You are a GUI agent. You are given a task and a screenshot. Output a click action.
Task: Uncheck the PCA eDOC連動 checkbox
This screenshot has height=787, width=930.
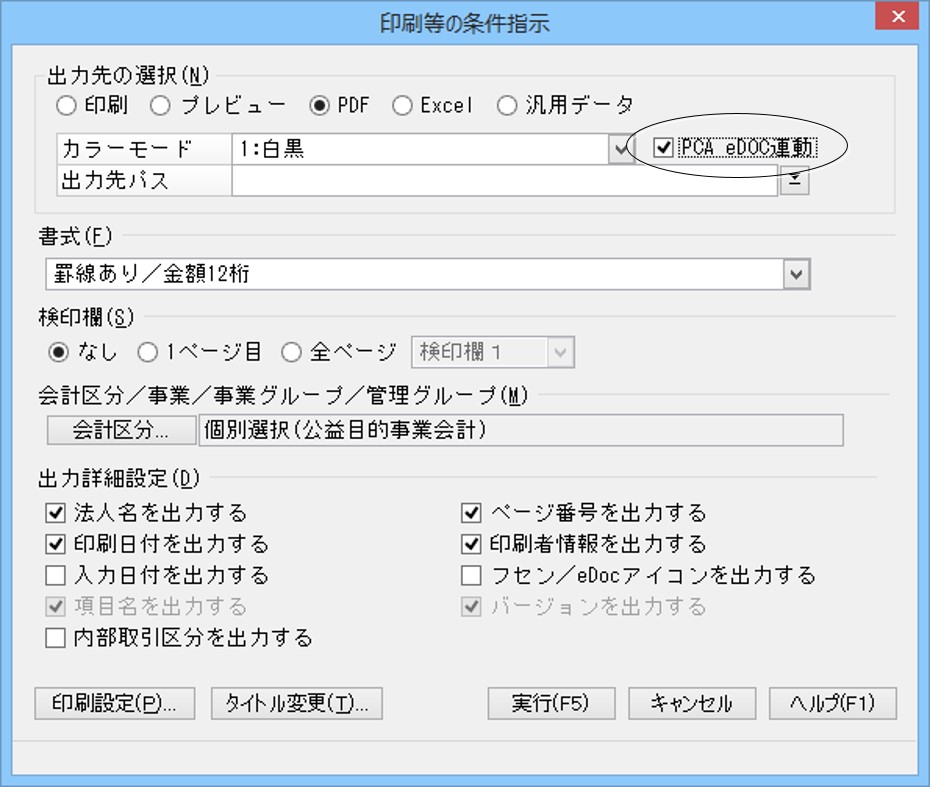click(662, 149)
